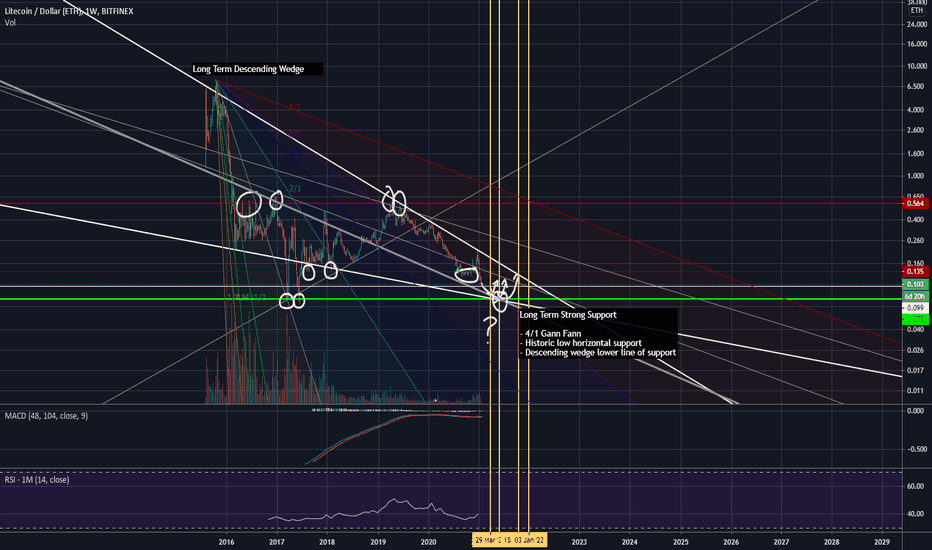The image size is (932, 550).
Task: Click the 'Vol' indicator label
Action: 10,23
